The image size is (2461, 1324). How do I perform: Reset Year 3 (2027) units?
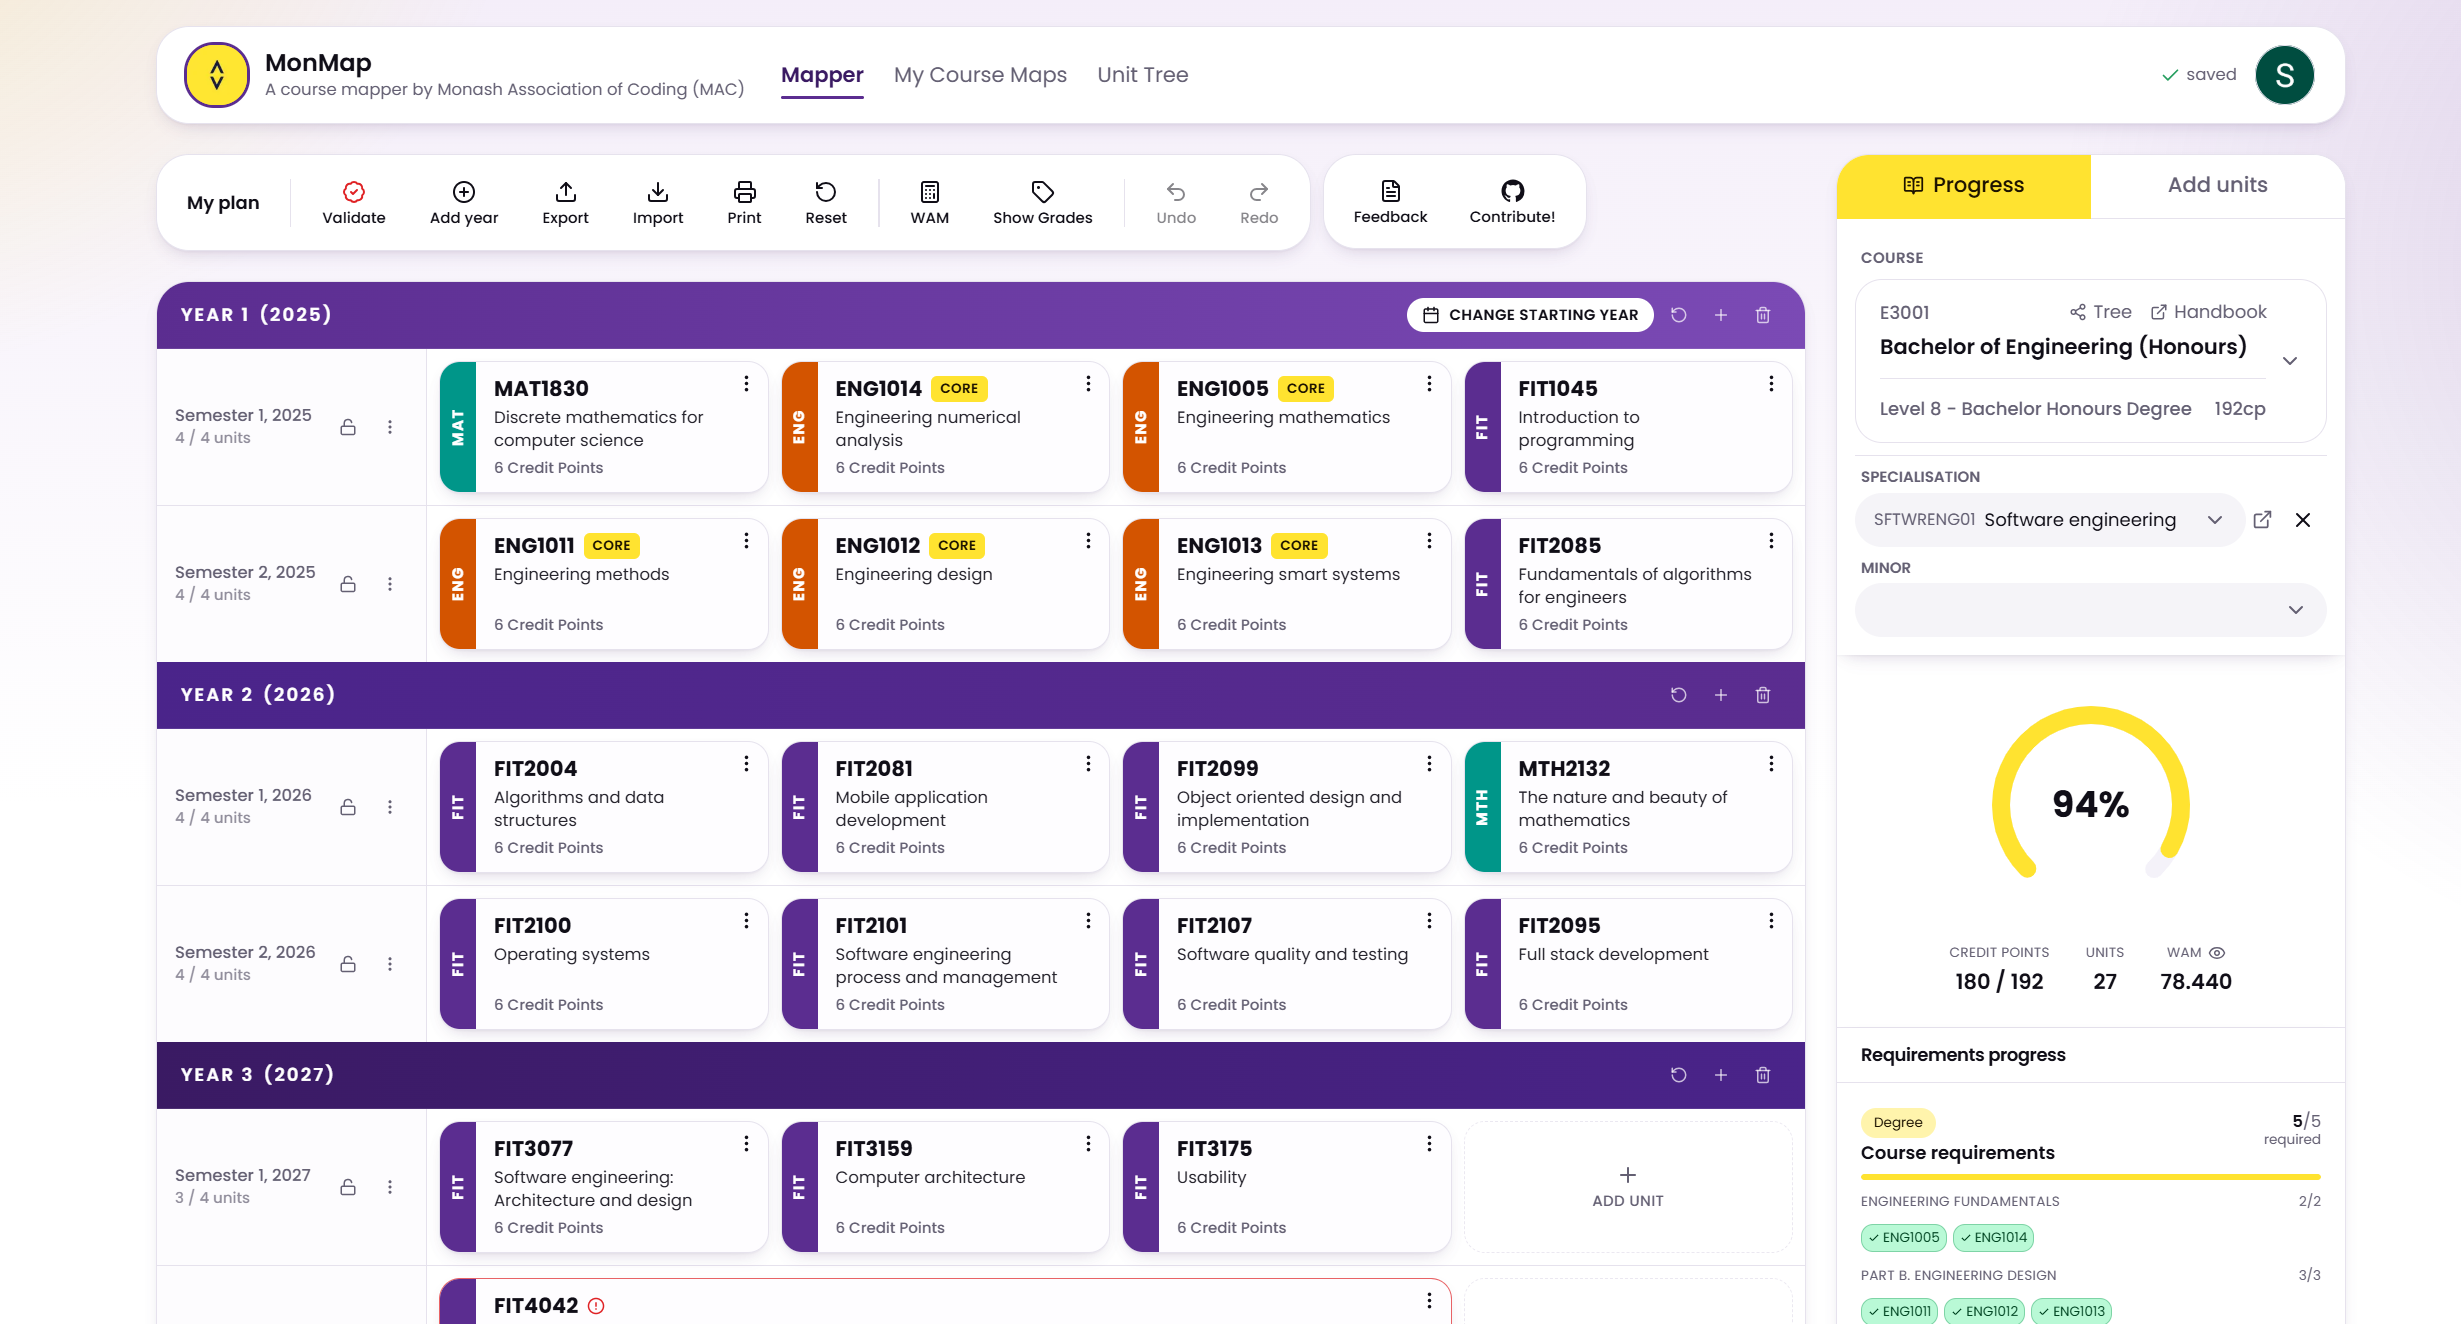[1679, 1075]
